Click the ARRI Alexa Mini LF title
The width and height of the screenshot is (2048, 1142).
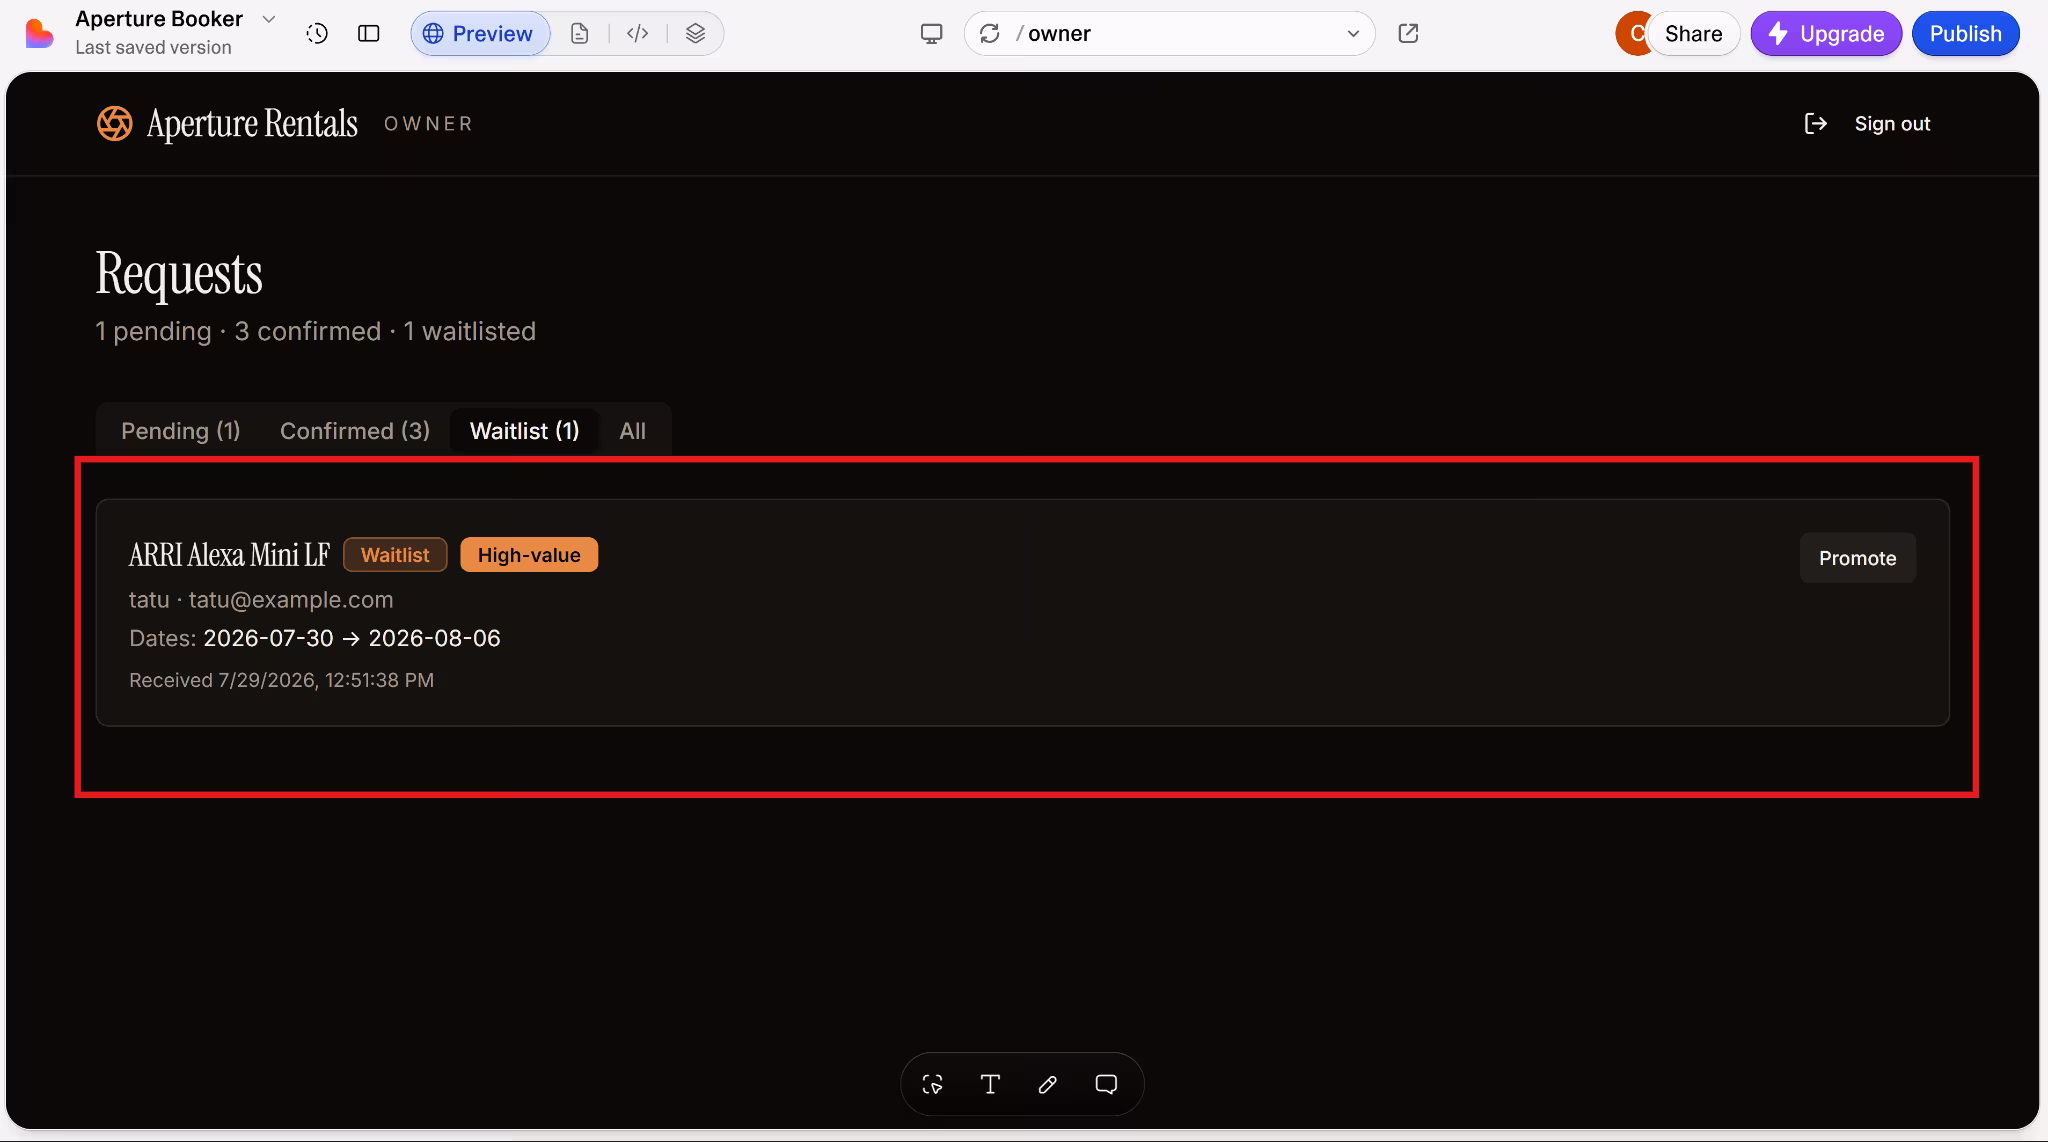click(x=229, y=555)
